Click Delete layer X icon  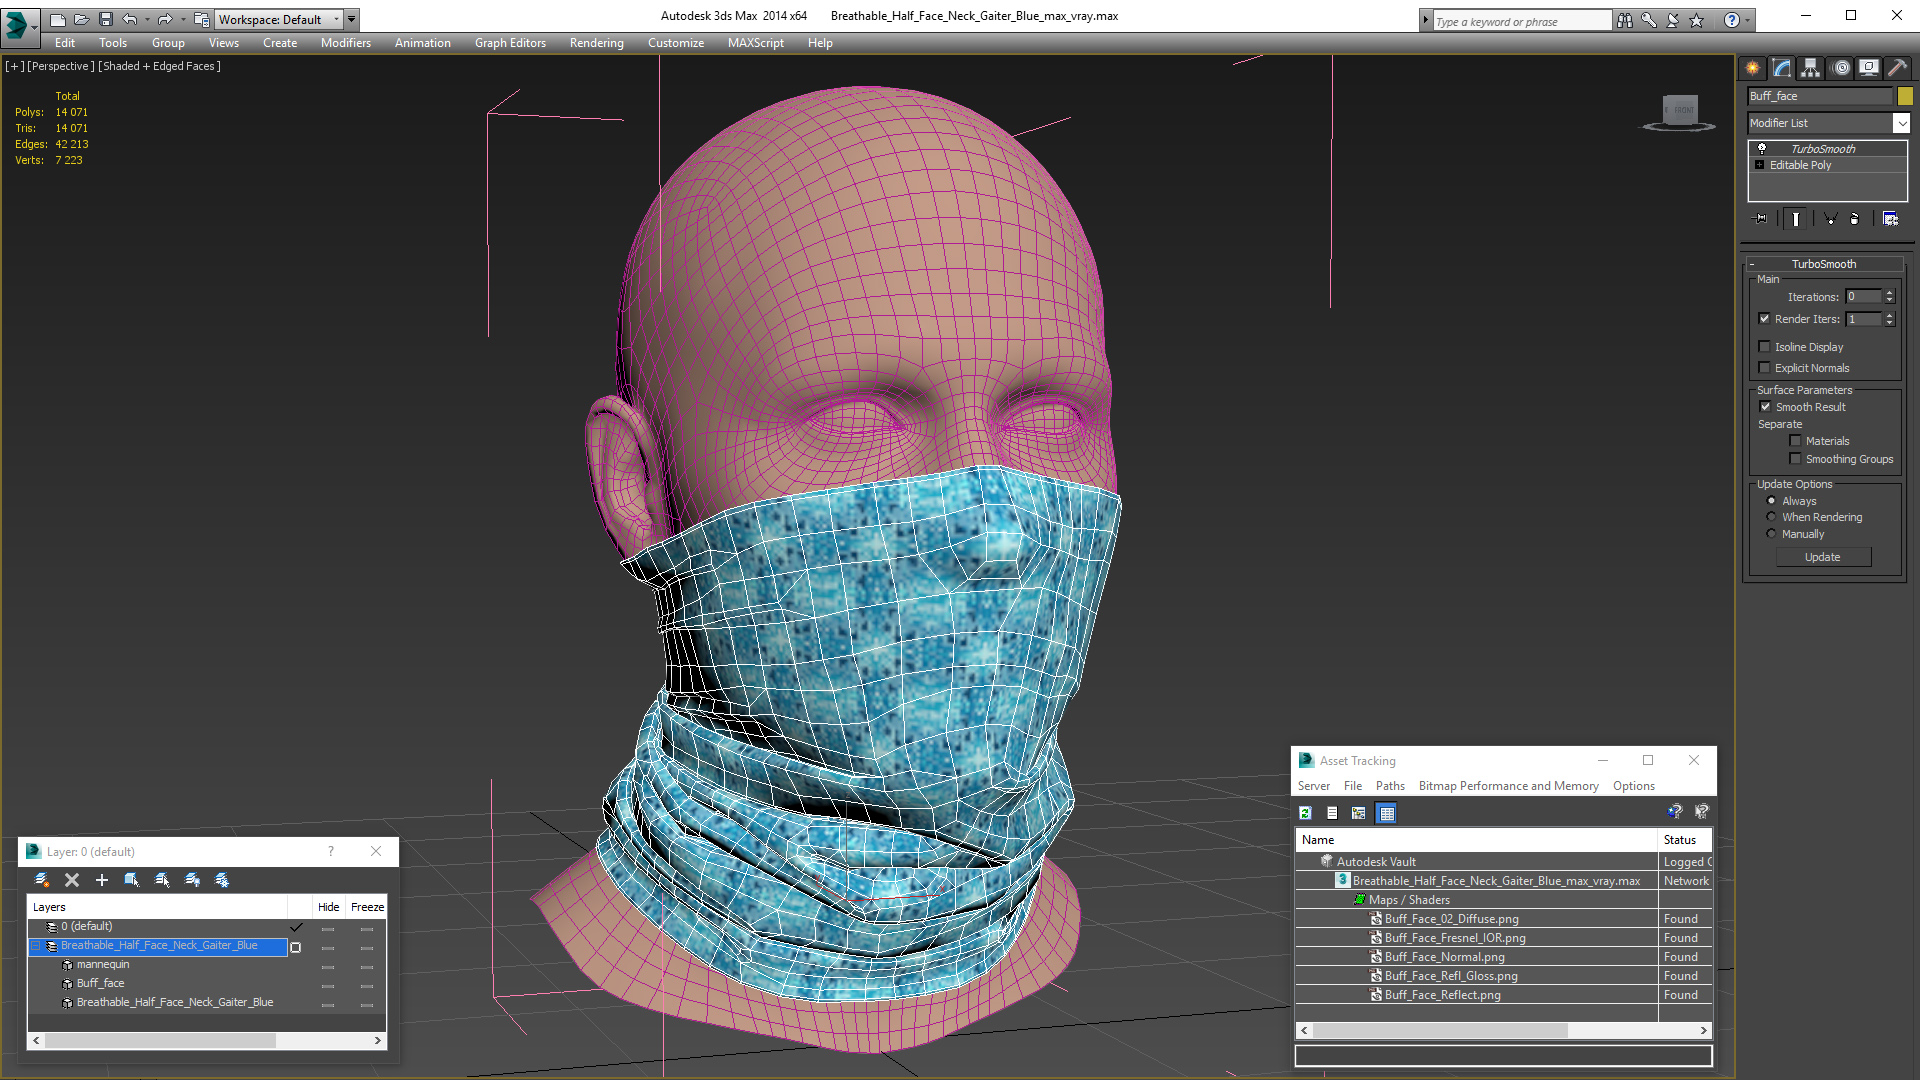(x=72, y=880)
